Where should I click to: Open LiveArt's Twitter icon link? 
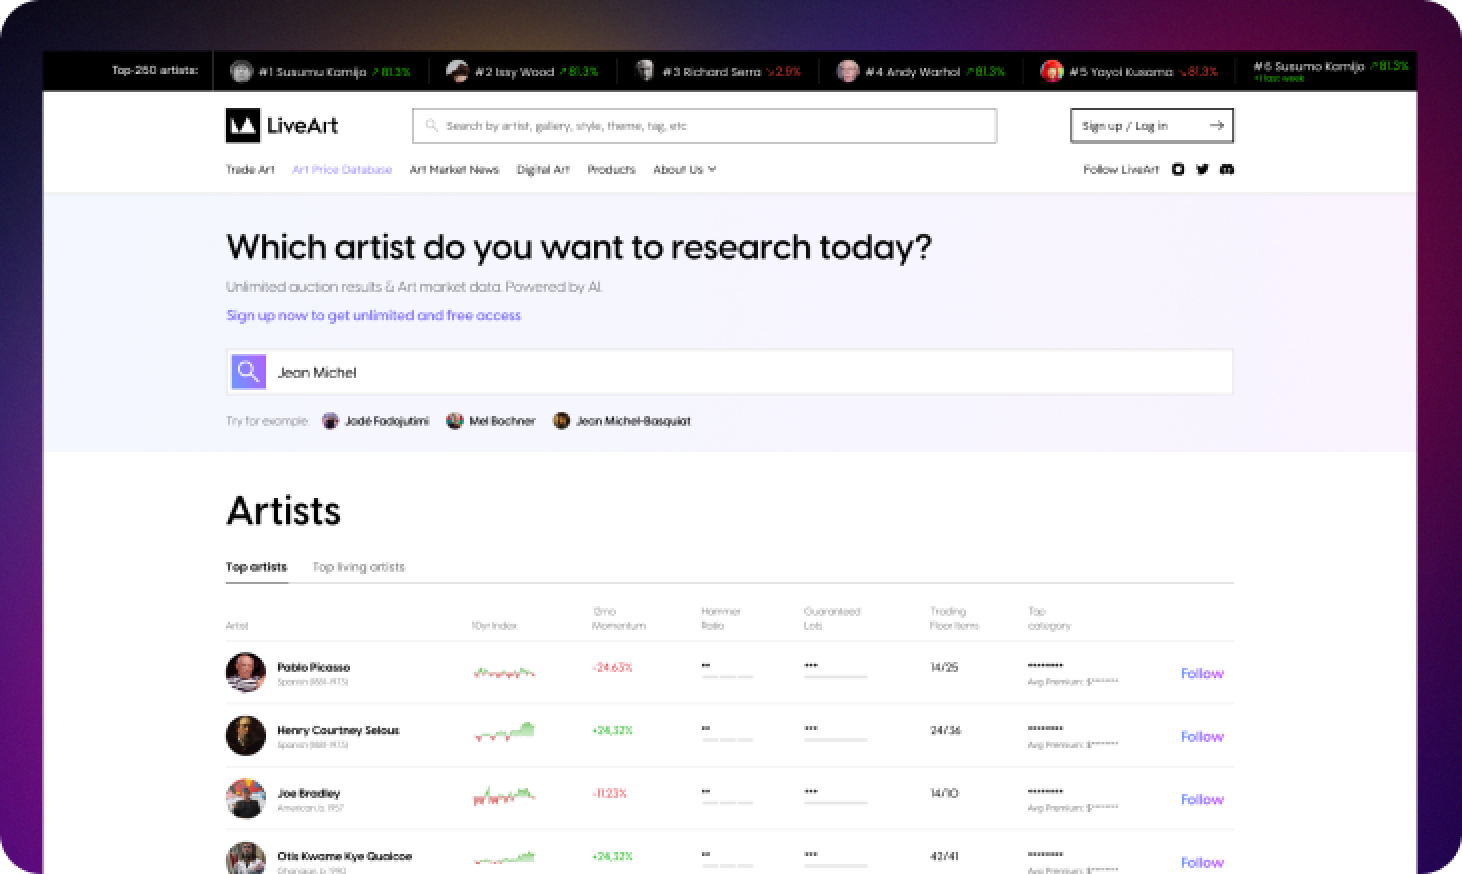point(1202,170)
